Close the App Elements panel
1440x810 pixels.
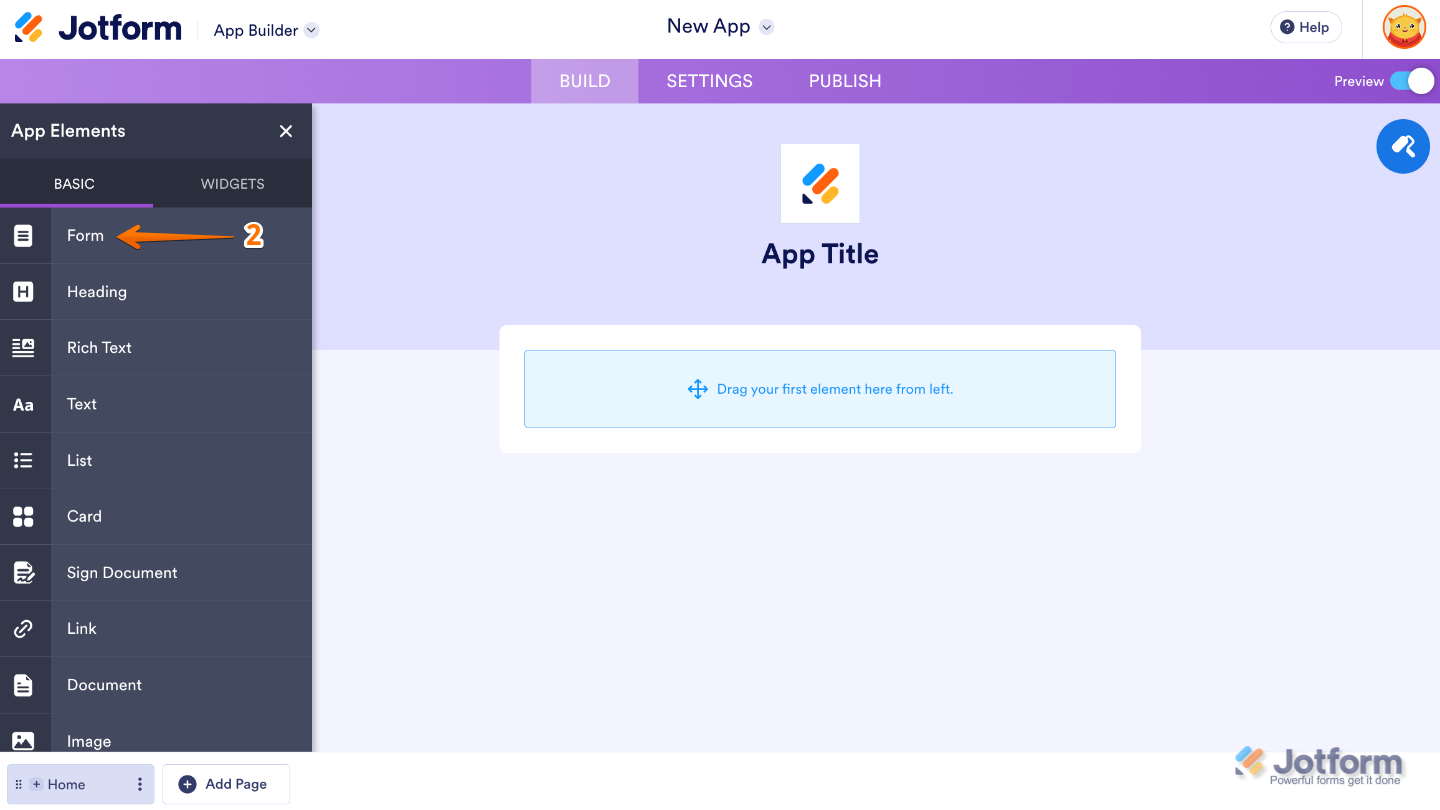coord(286,131)
